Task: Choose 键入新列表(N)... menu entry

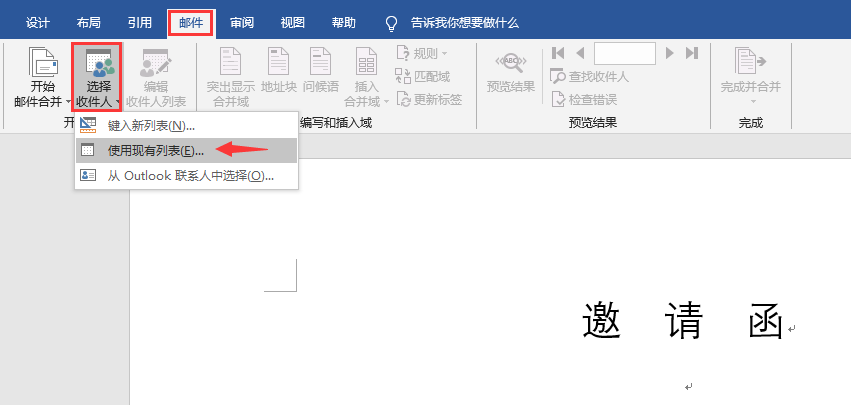Action: pos(186,126)
